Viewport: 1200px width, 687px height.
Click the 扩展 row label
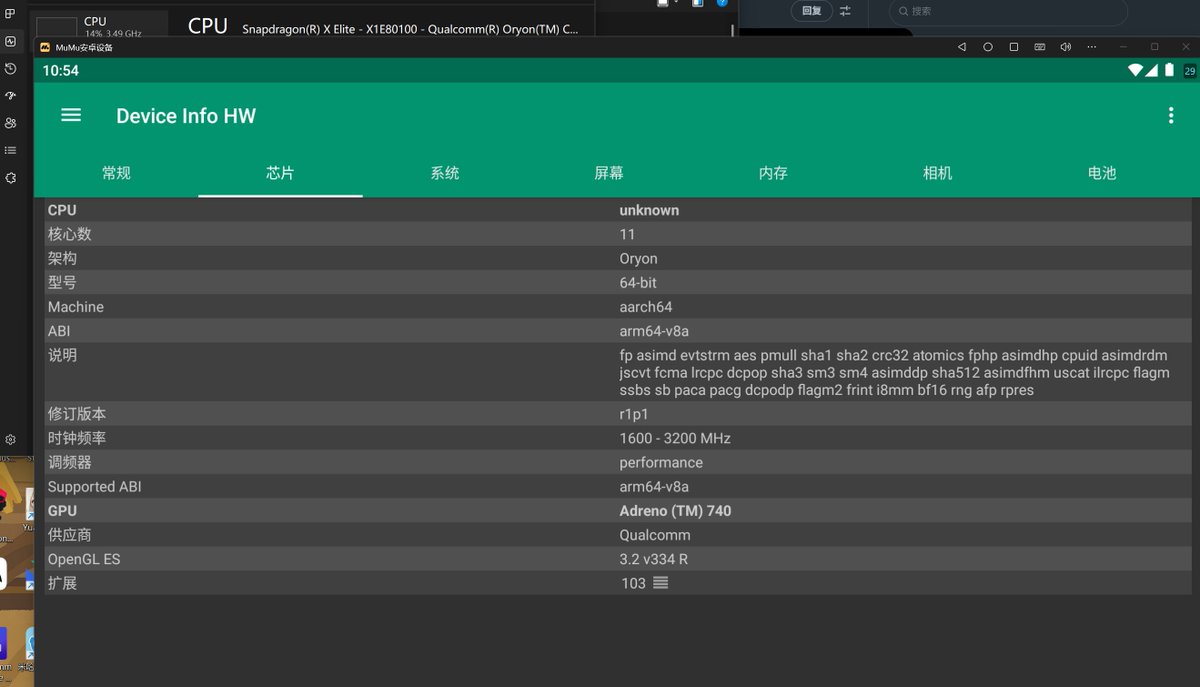(x=62, y=583)
